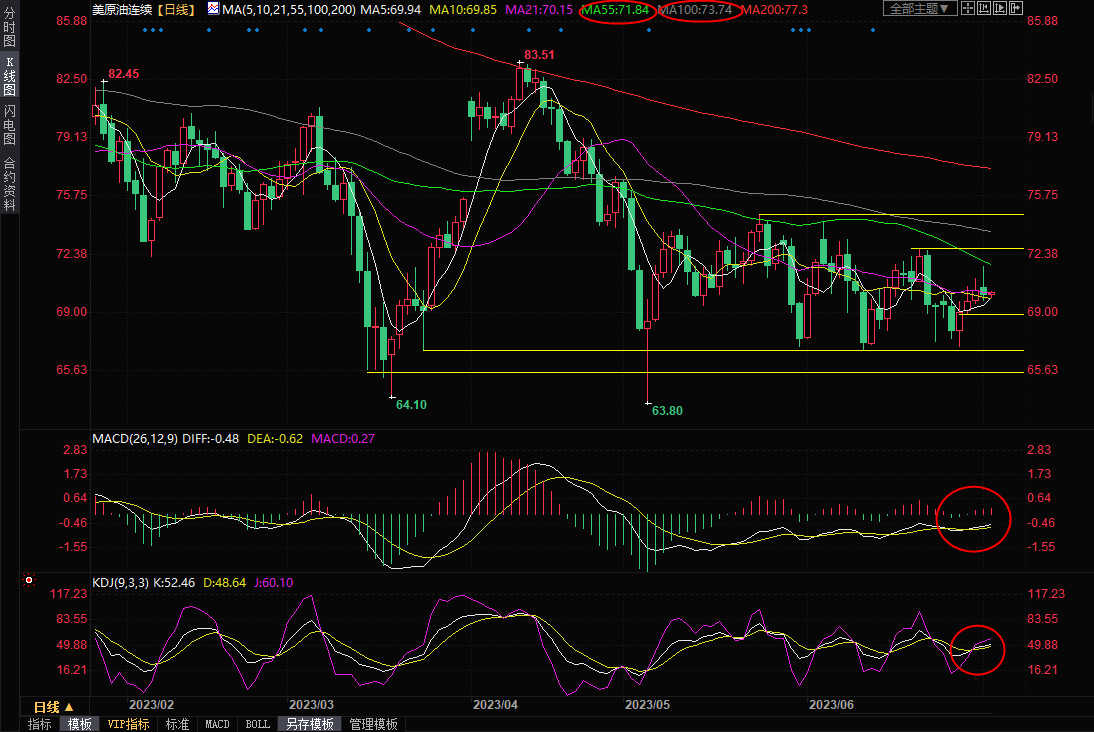The image size is (1094, 732).
Task: Click the 2023/05 date on the time axis
Action: pos(647,705)
